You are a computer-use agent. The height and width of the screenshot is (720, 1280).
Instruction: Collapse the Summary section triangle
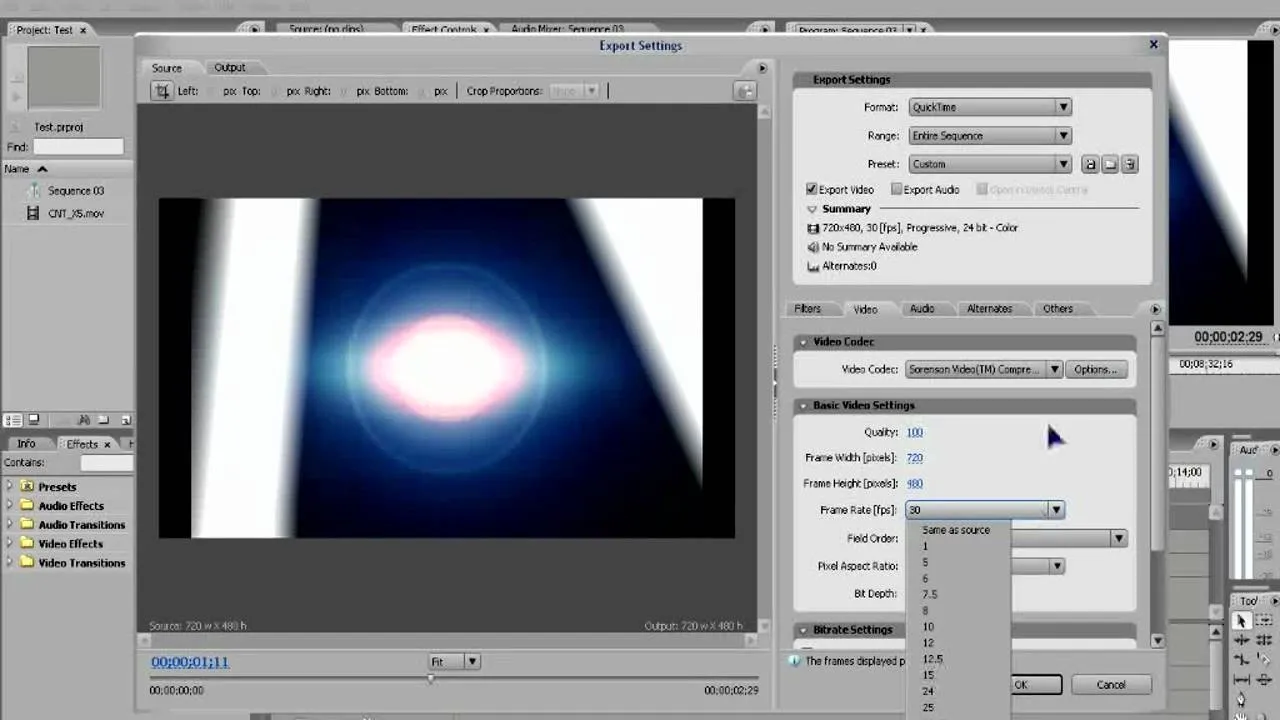(812, 209)
